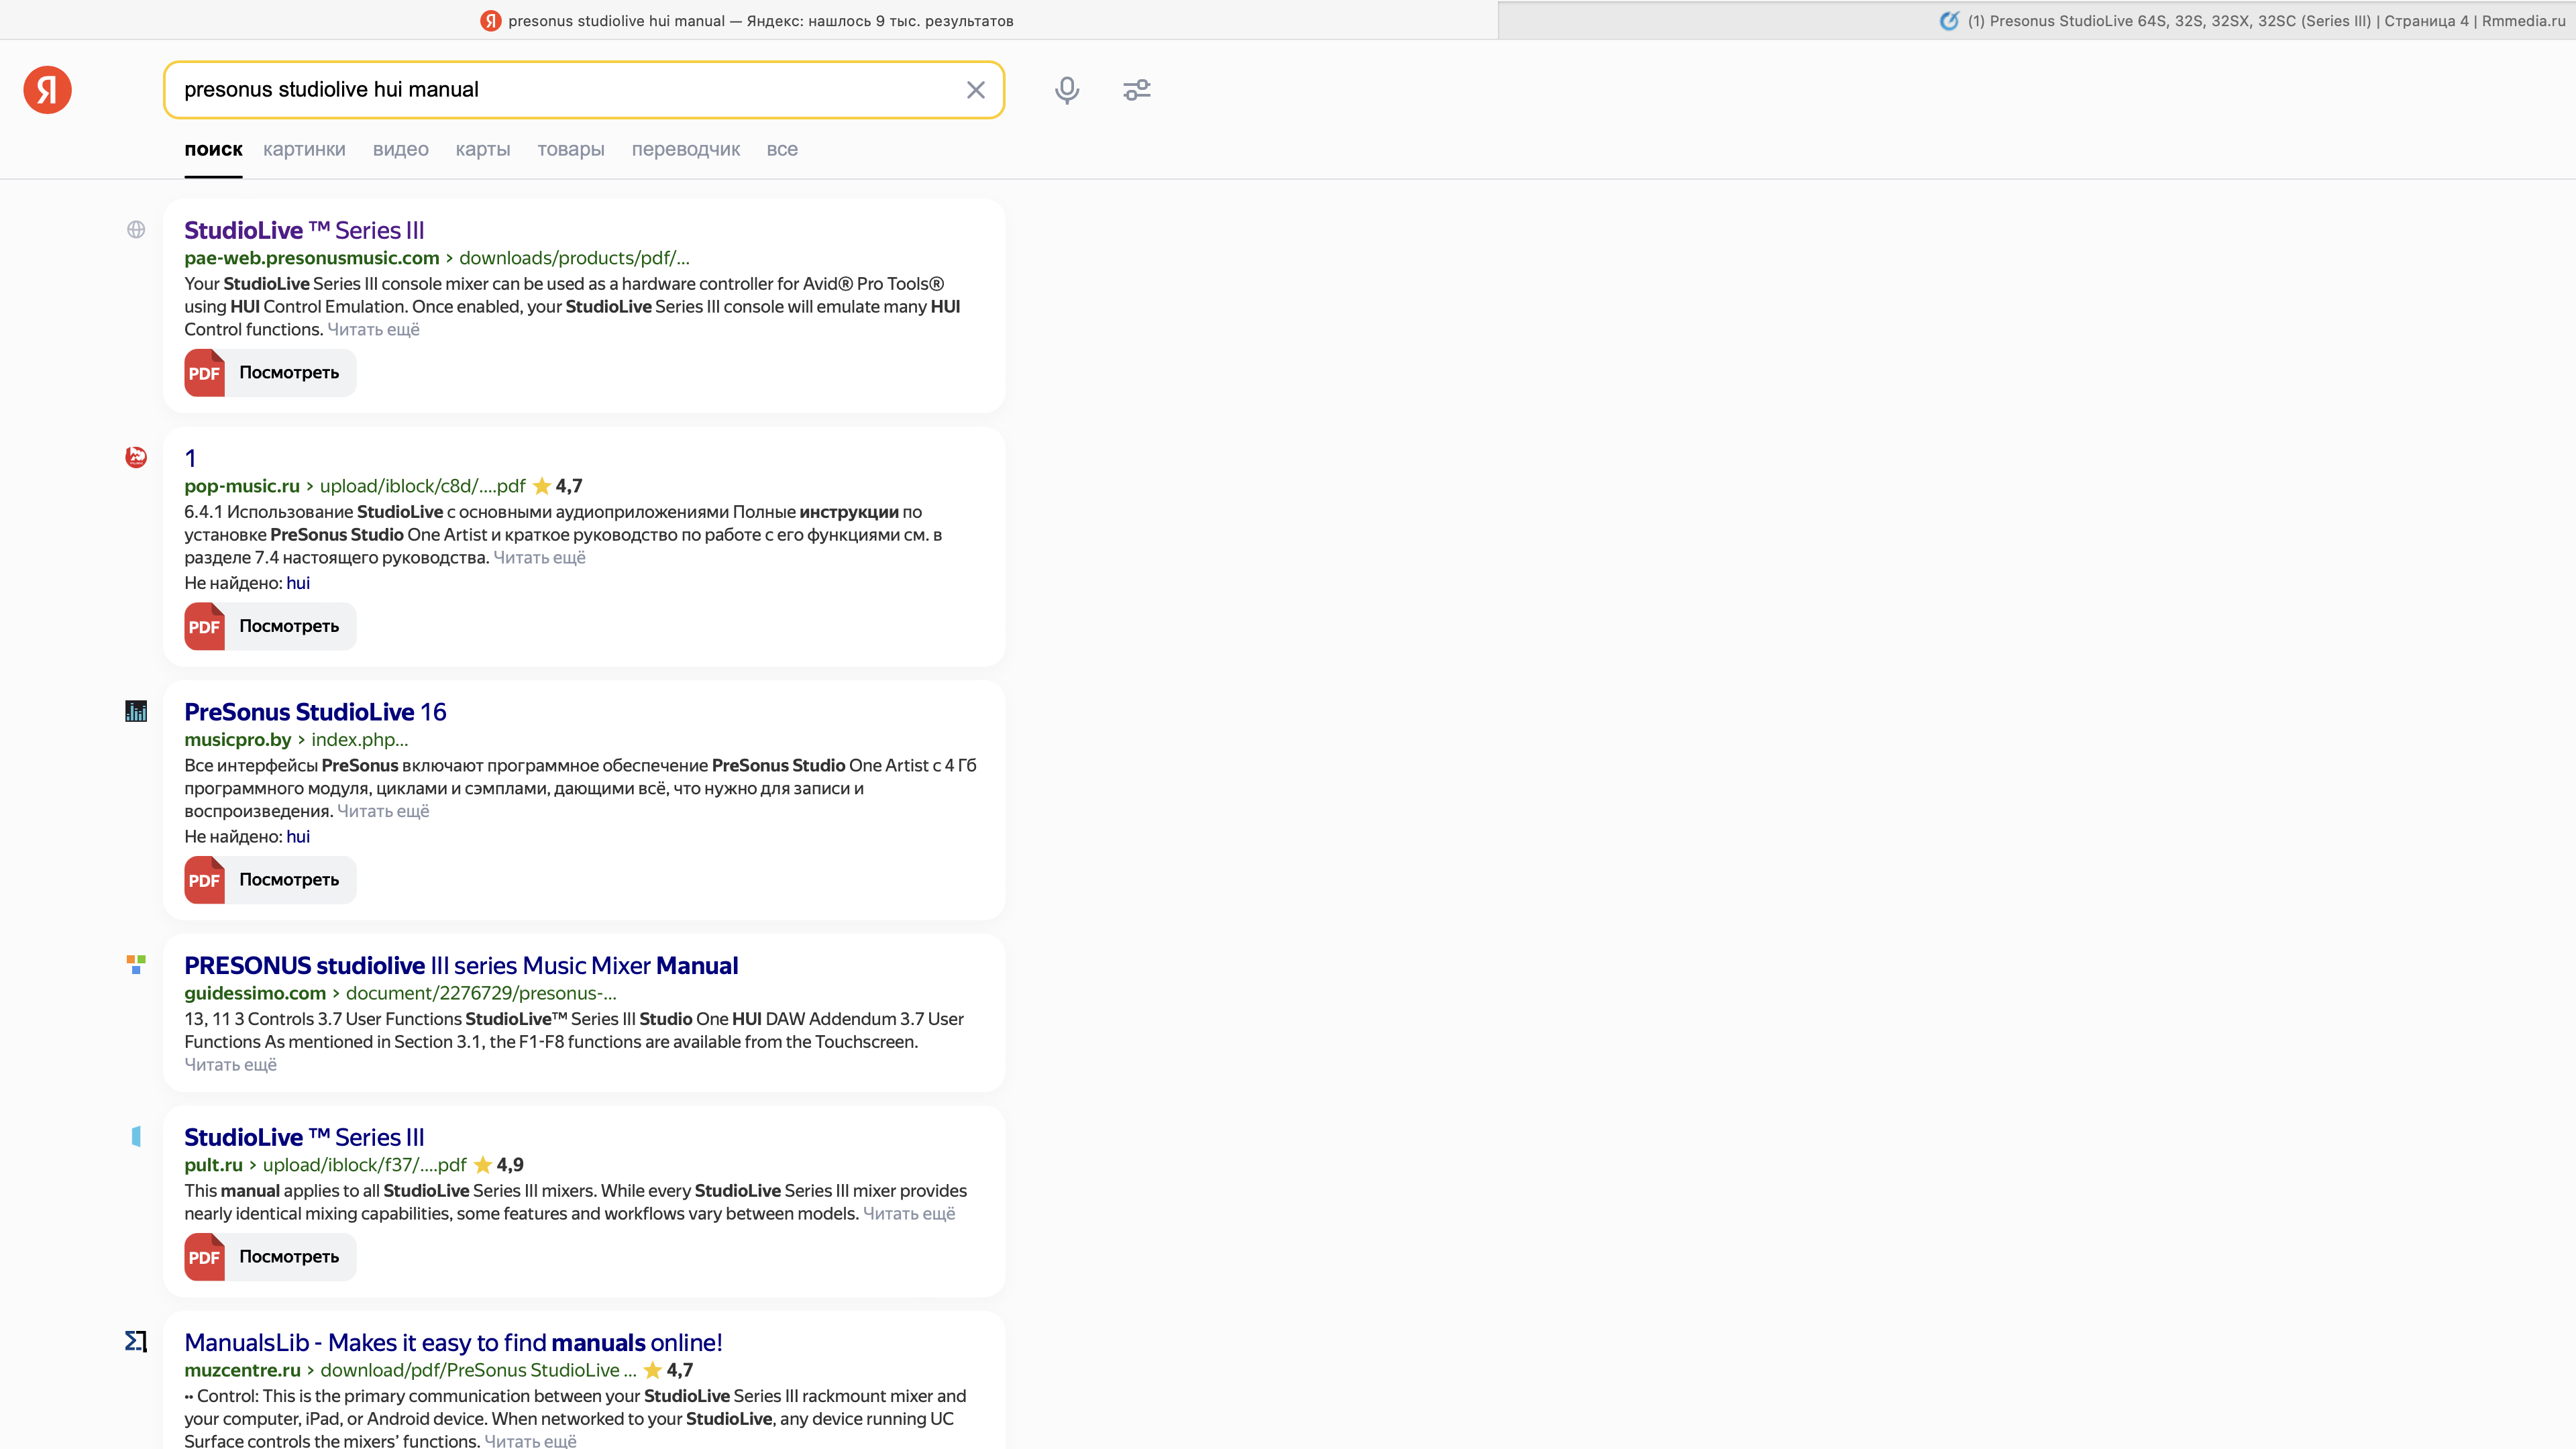This screenshot has width=2576, height=1449.
Task: Open pult.ru domain link
Action: (213, 1165)
